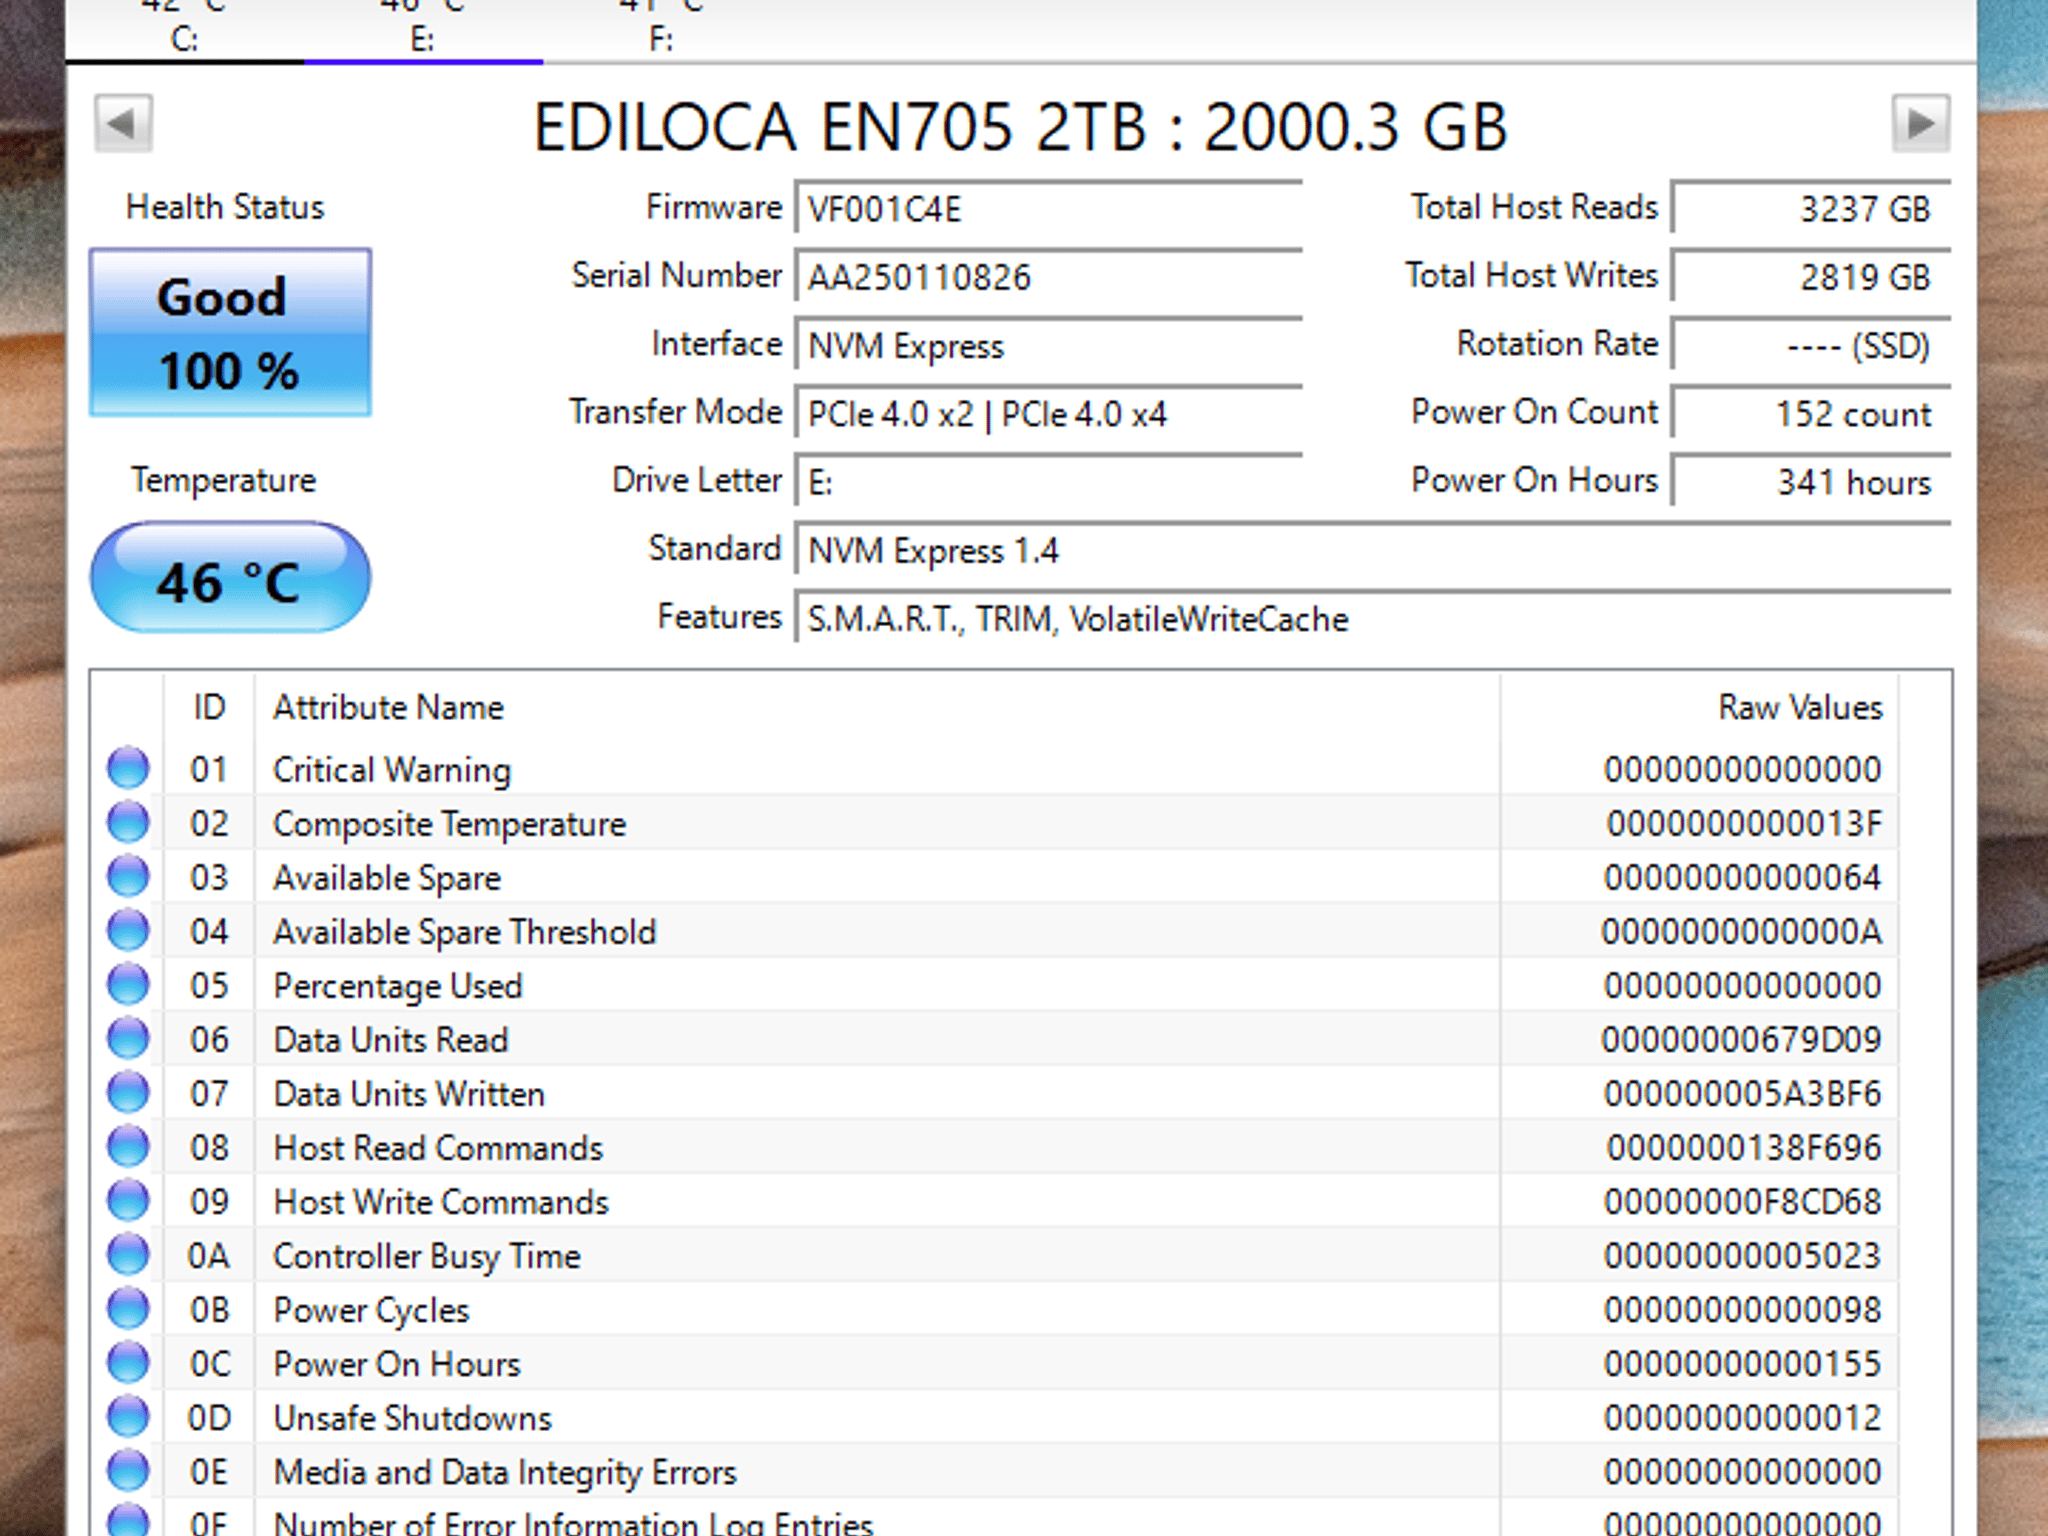Select the Data Units Read attribute name
The height and width of the screenshot is (1536, 2048).
pos(391,1040)
